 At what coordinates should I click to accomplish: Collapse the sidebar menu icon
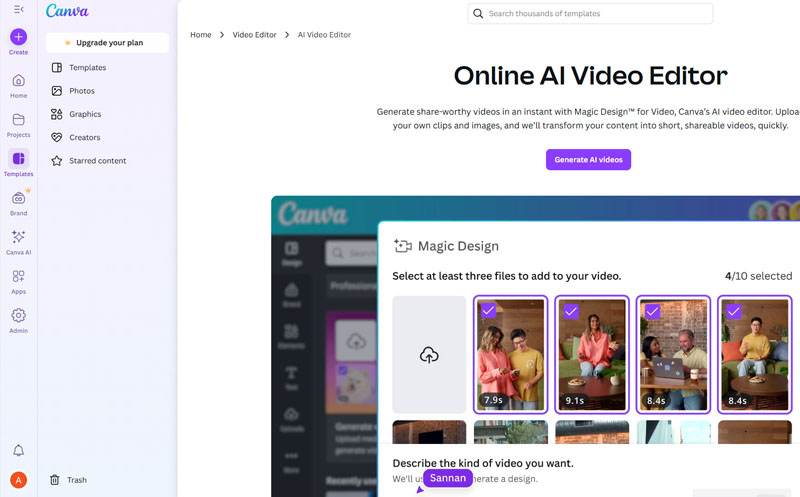(18, 9)
